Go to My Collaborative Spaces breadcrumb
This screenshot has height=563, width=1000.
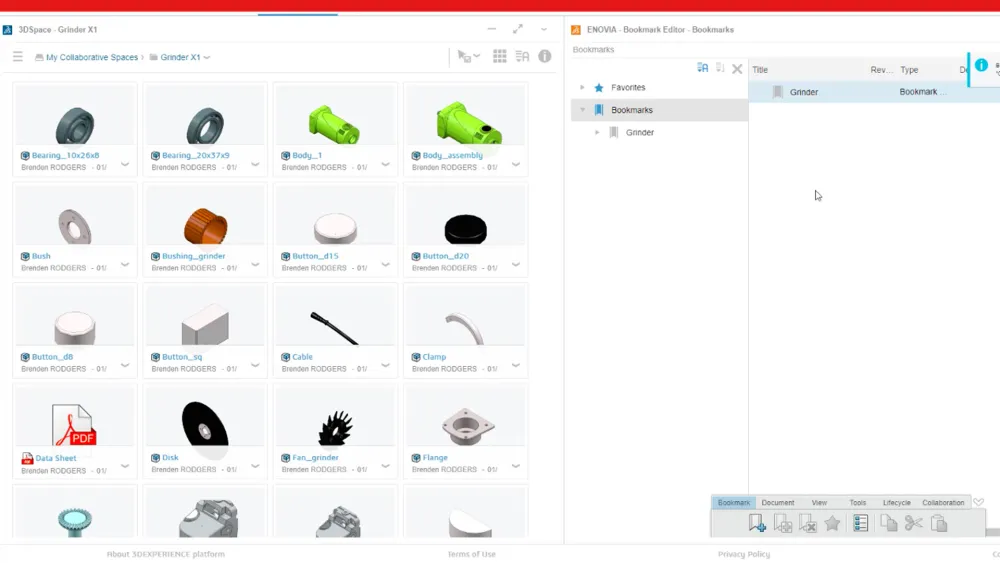[92, 57]
